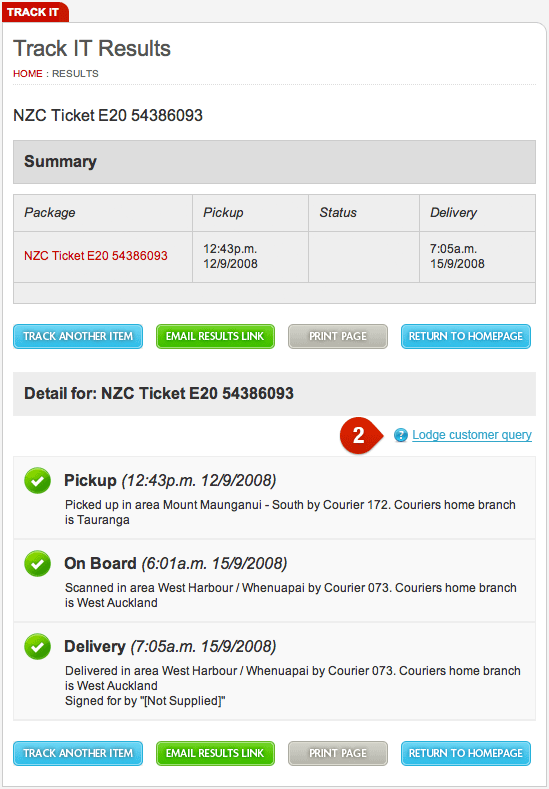Go to HOME in the breadcrumb
This screenshot has height=789, width=549.
[x=28, y=73]
